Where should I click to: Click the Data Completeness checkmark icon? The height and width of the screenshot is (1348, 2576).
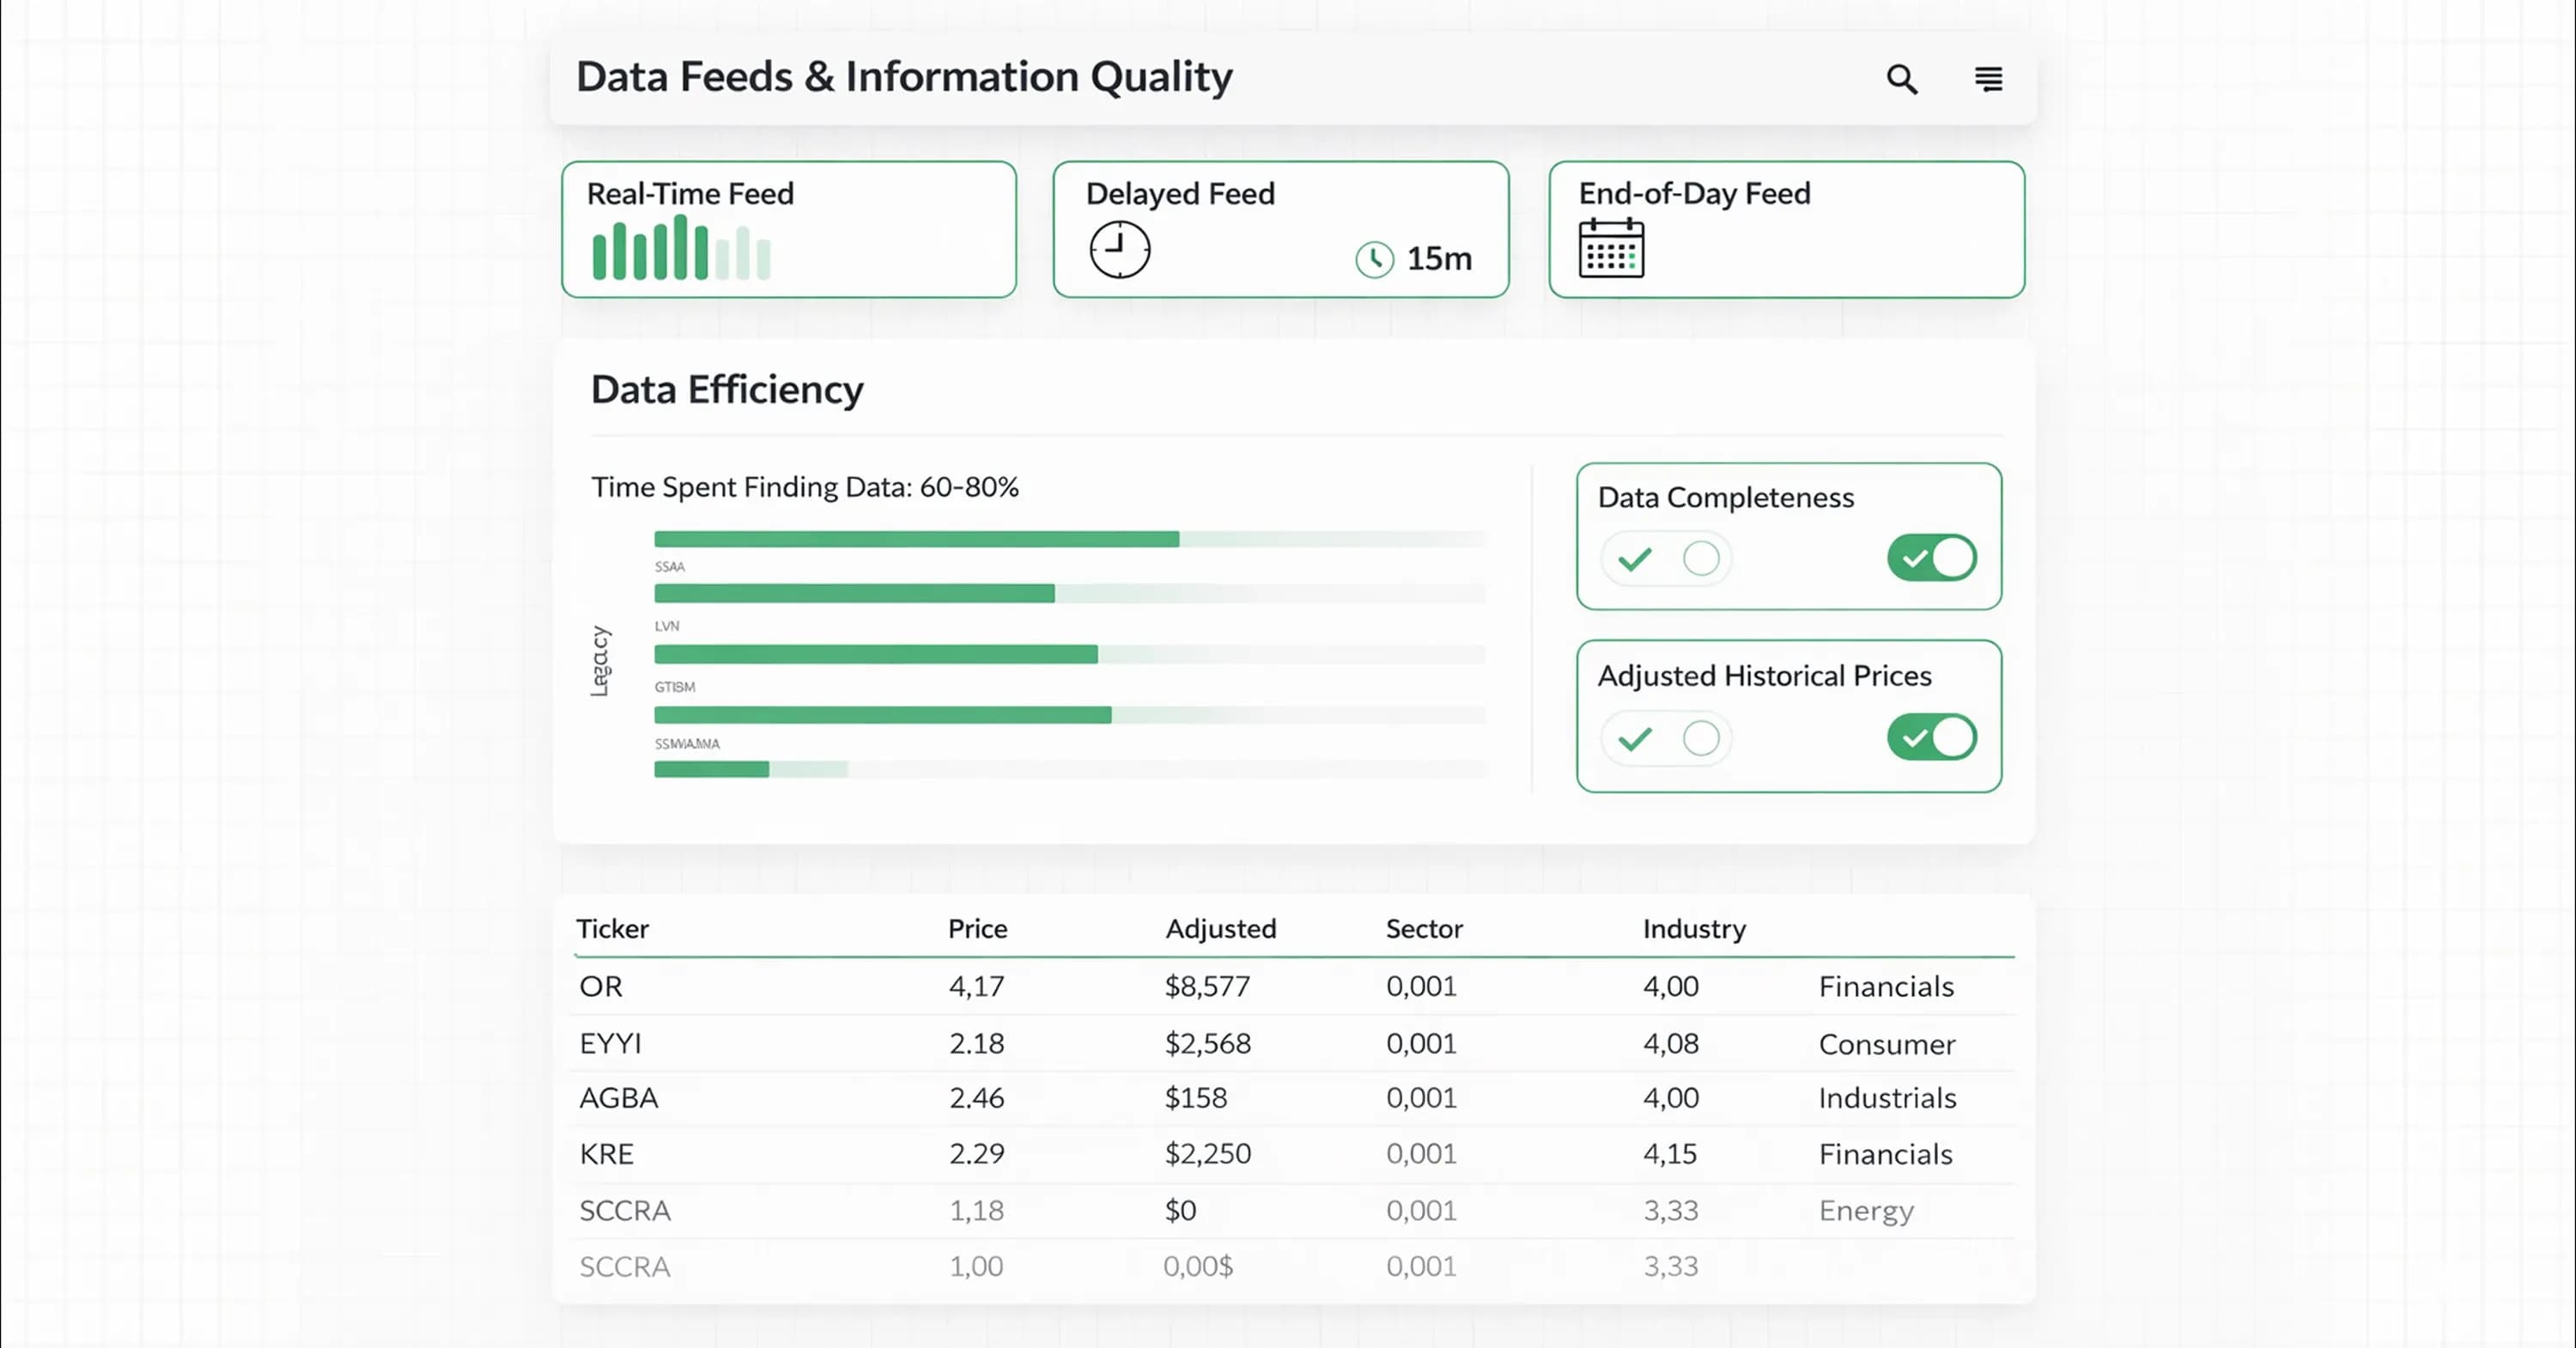coord(1635,558)
